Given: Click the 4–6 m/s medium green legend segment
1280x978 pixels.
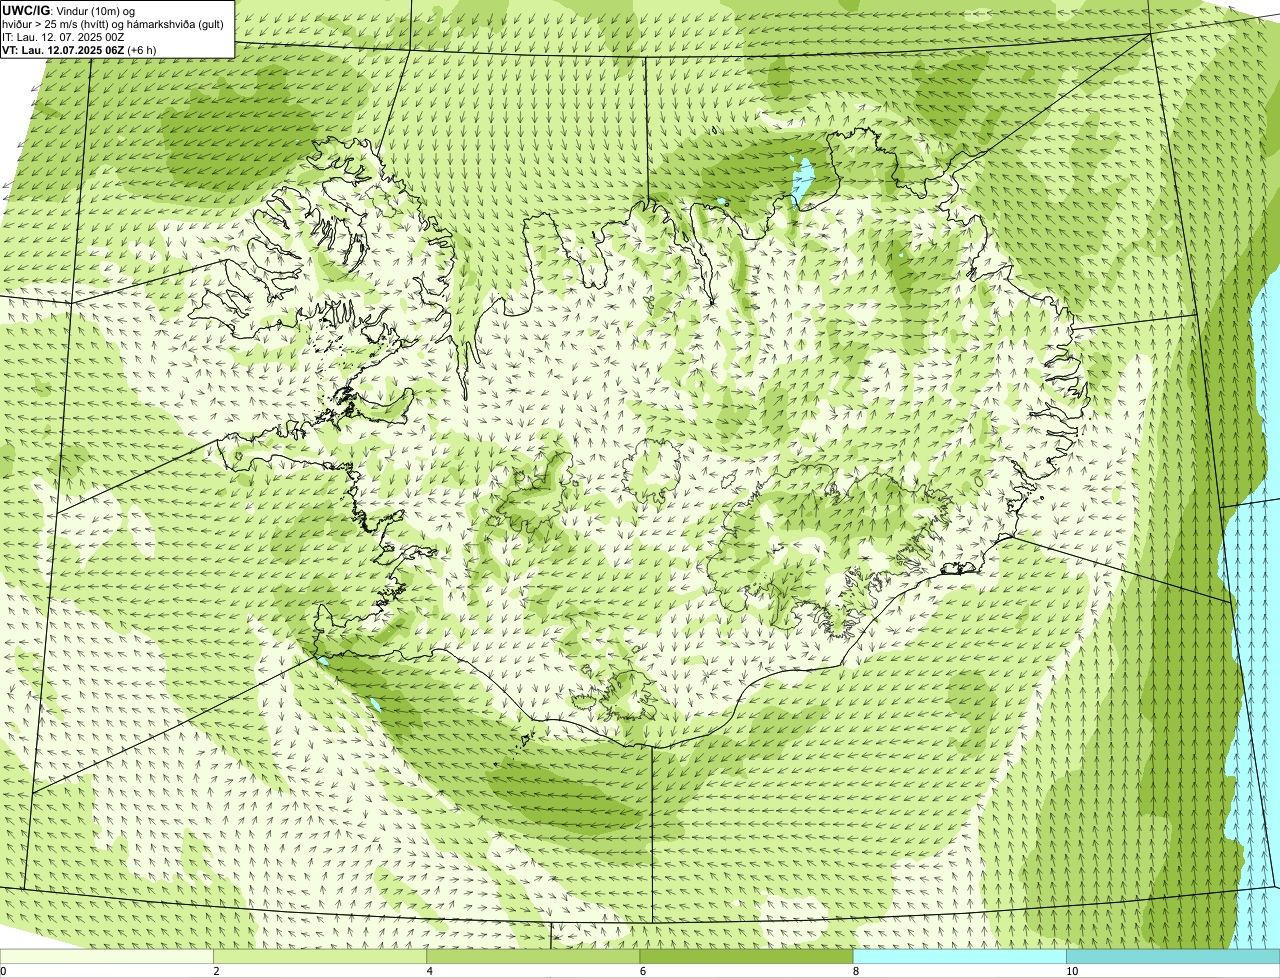Looking at the screenshot, I should tap(533, 957).
